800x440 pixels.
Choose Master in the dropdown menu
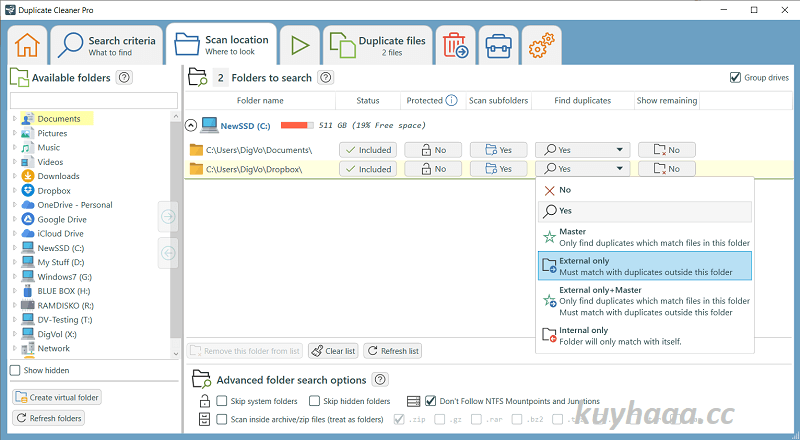(x=645, y=237)
